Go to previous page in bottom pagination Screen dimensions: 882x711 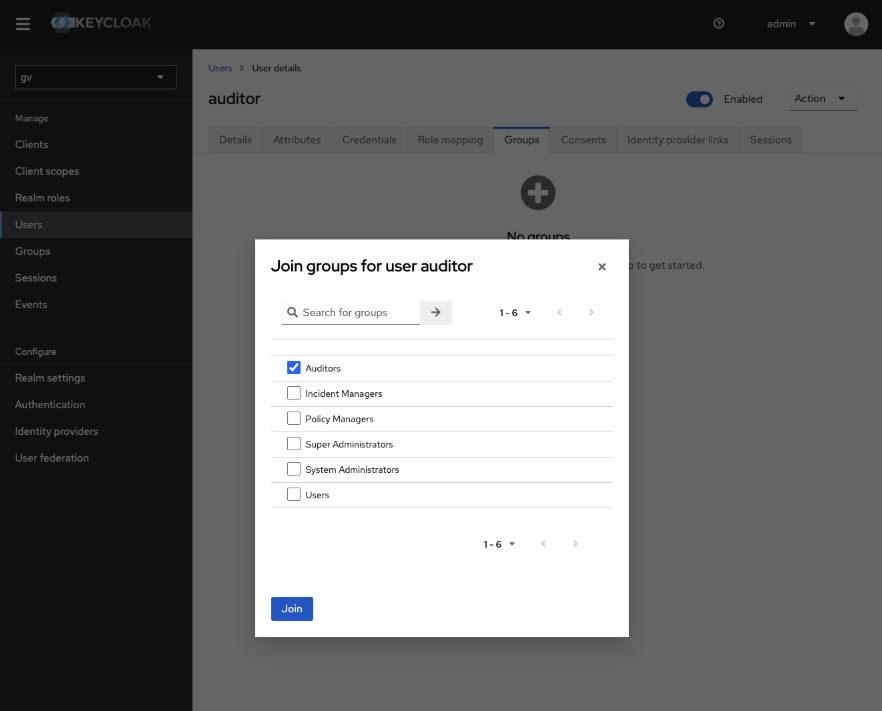tap(543, 544)
